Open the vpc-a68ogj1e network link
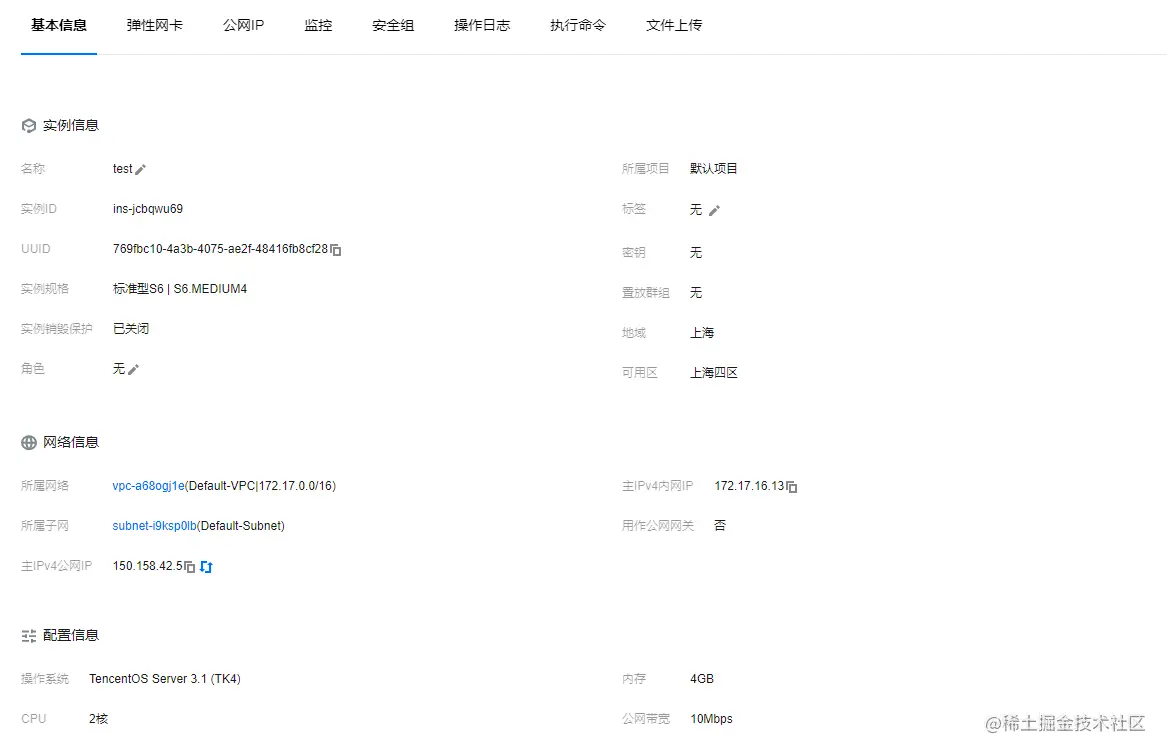The image size is (1167, 755). tap(148, 485)
